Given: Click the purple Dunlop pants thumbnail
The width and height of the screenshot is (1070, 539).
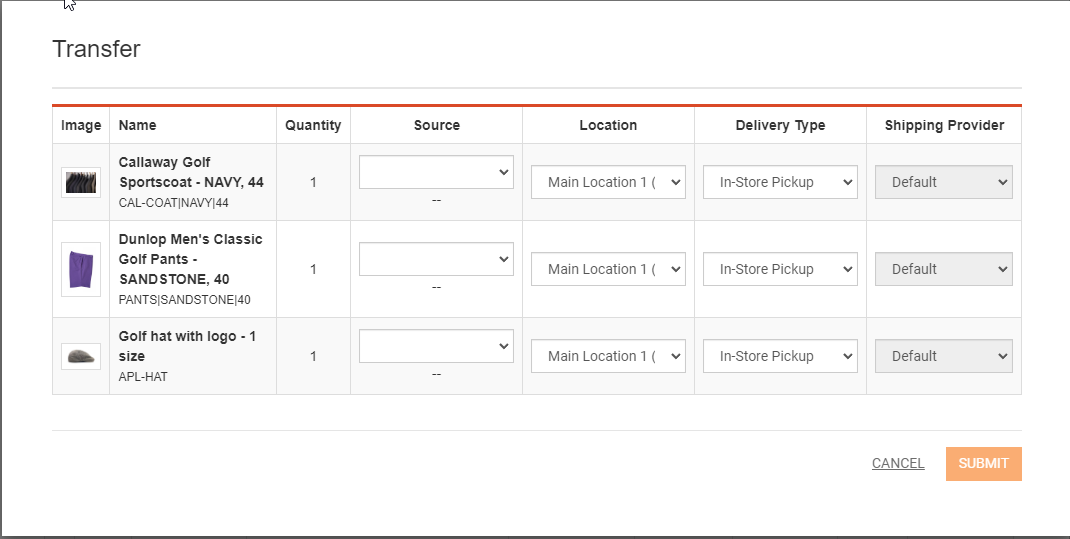Looking at the screenshot, I should pyautogui.click(x=81, y=270).
